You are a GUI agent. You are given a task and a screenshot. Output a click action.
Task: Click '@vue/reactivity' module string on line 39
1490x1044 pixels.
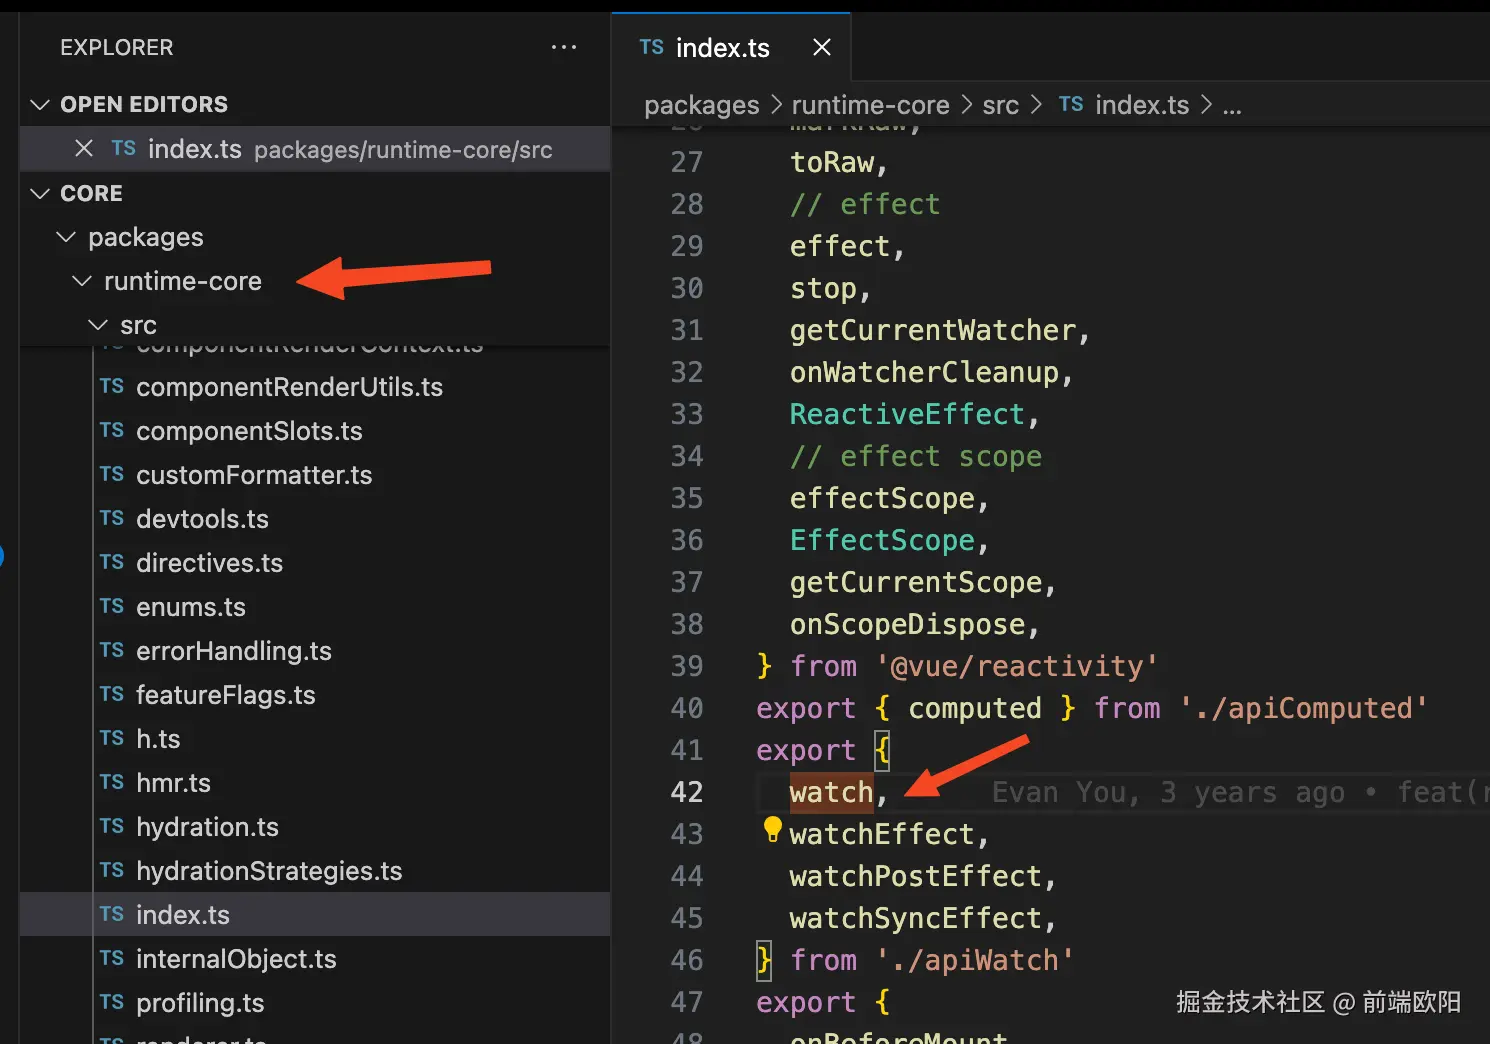click(x=1017, y=666)
